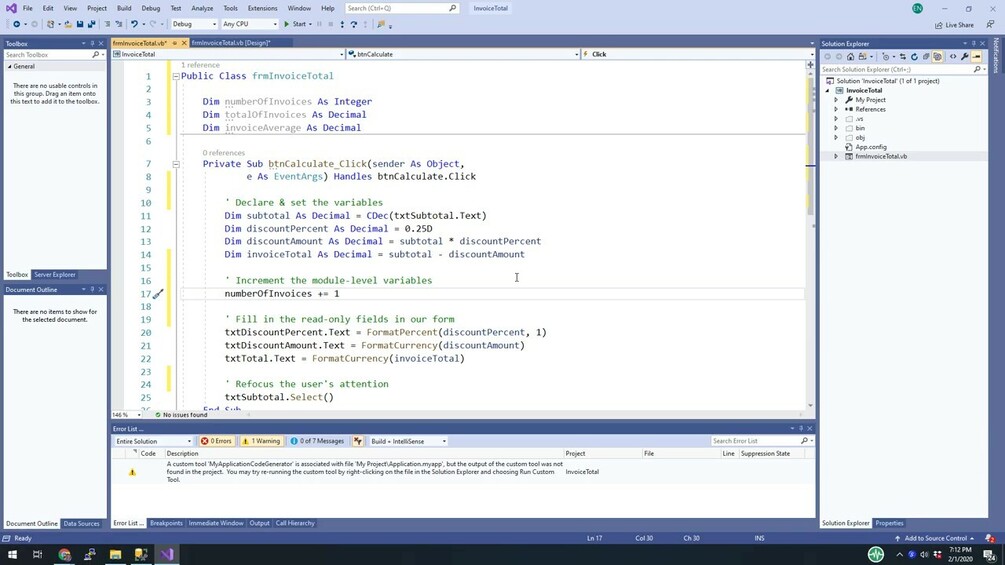Screen dimensions: 1005x565
Task: Toggle Preview Selected Items in Solution Explorer
Action: click(976, 56)
